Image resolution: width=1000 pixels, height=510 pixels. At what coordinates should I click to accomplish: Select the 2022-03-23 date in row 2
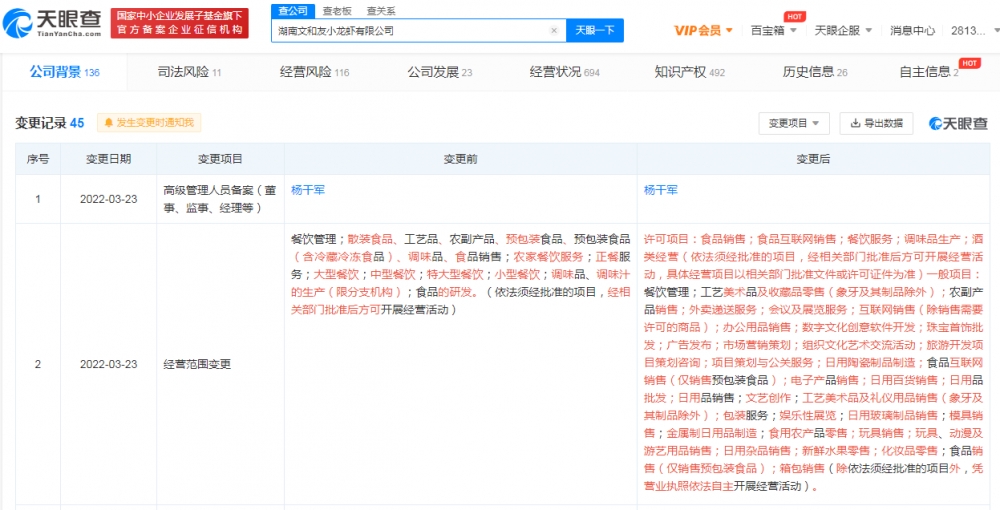(108, 364)
